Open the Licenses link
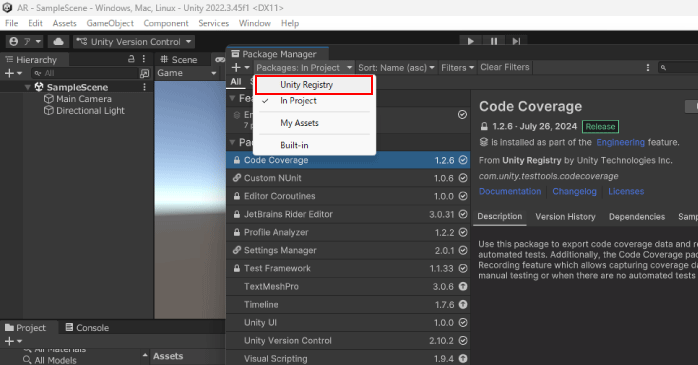Viewport: 698px width, 365px height. coord(626,191)
